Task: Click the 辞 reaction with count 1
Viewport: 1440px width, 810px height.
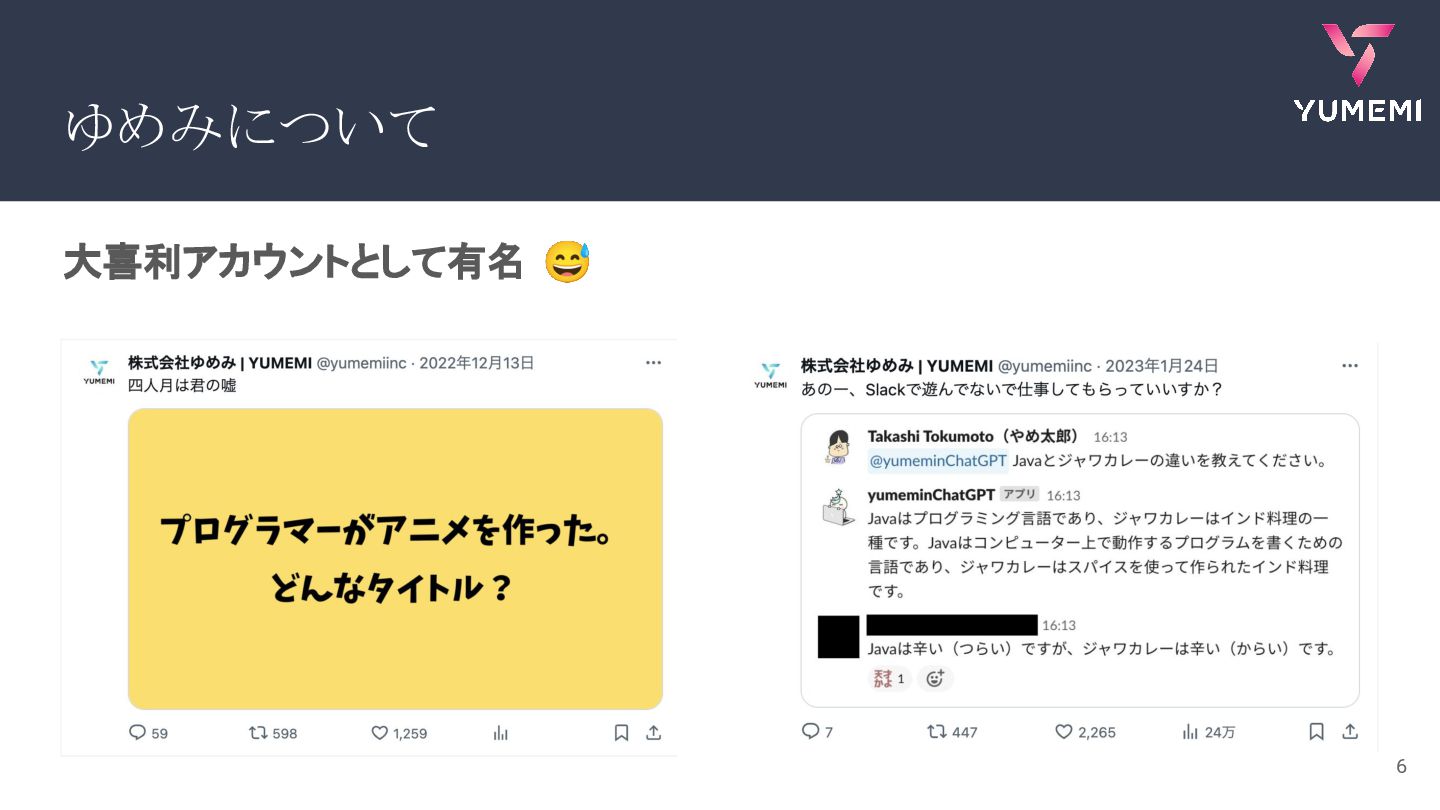Action: [x=889, y=679]
